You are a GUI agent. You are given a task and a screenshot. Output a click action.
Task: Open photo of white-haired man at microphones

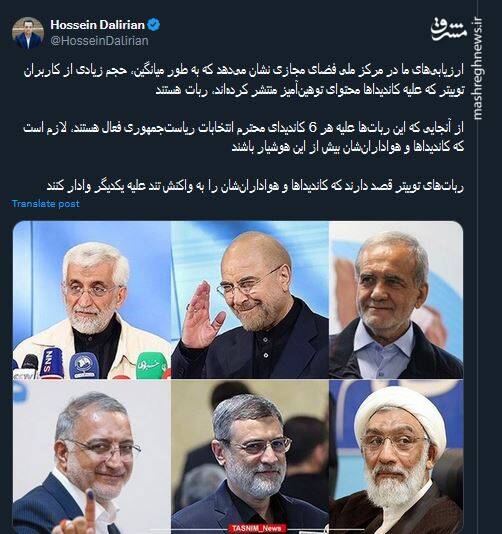92,300
